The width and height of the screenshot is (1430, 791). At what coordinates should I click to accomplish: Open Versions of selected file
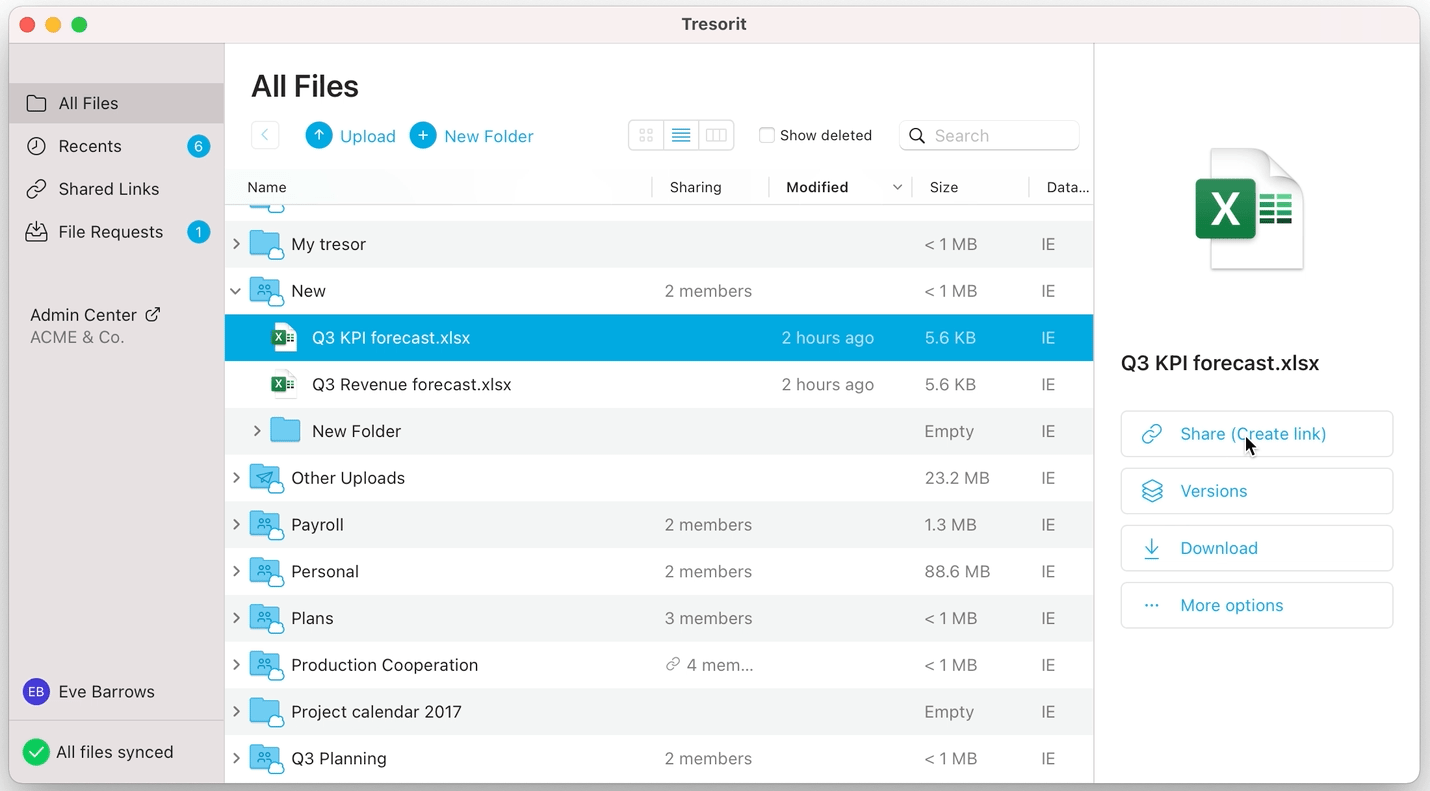pos(1257,491)
